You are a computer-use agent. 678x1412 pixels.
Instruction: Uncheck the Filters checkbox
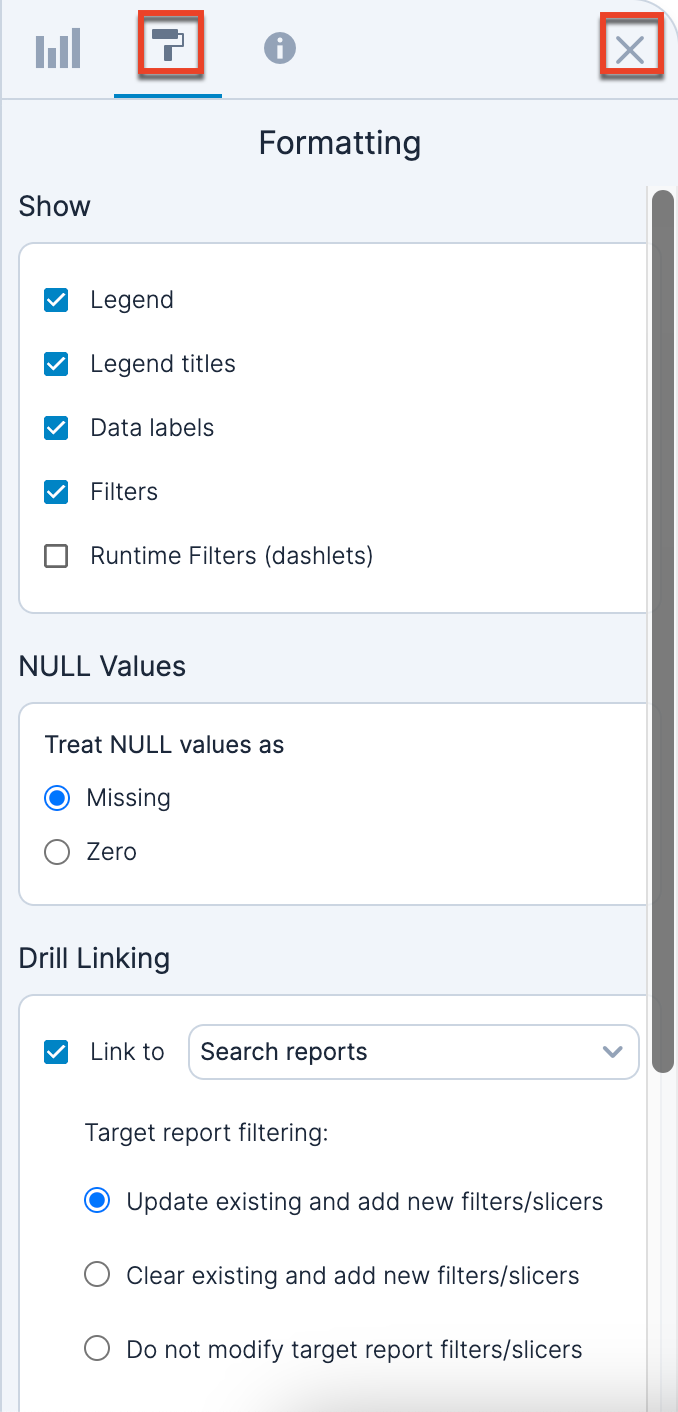[57, 492]
